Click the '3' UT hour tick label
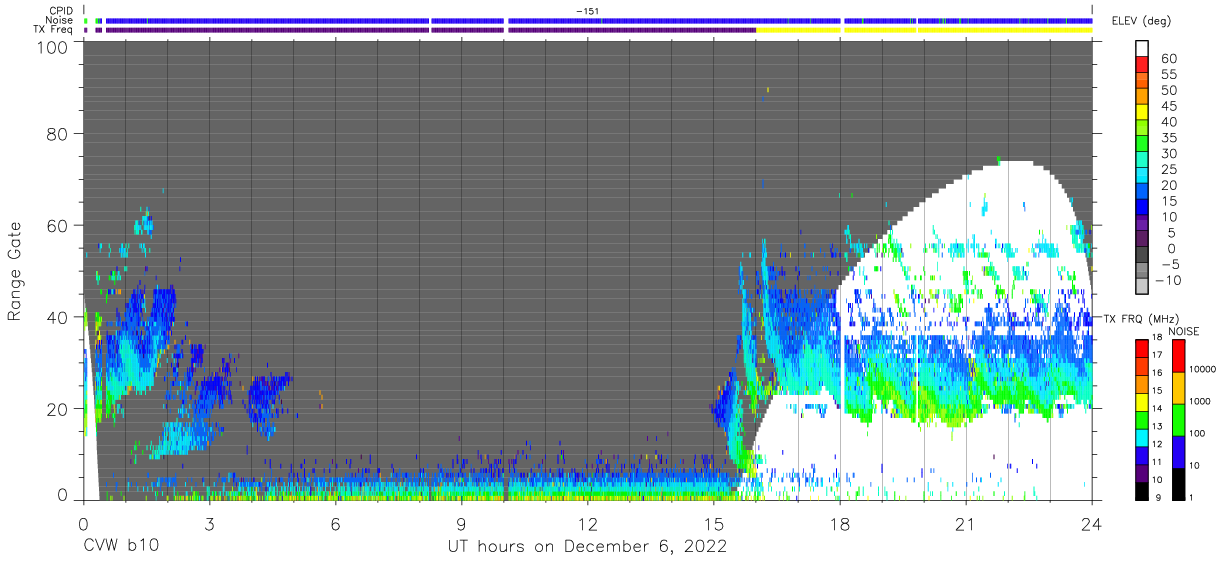 (209, 523)
